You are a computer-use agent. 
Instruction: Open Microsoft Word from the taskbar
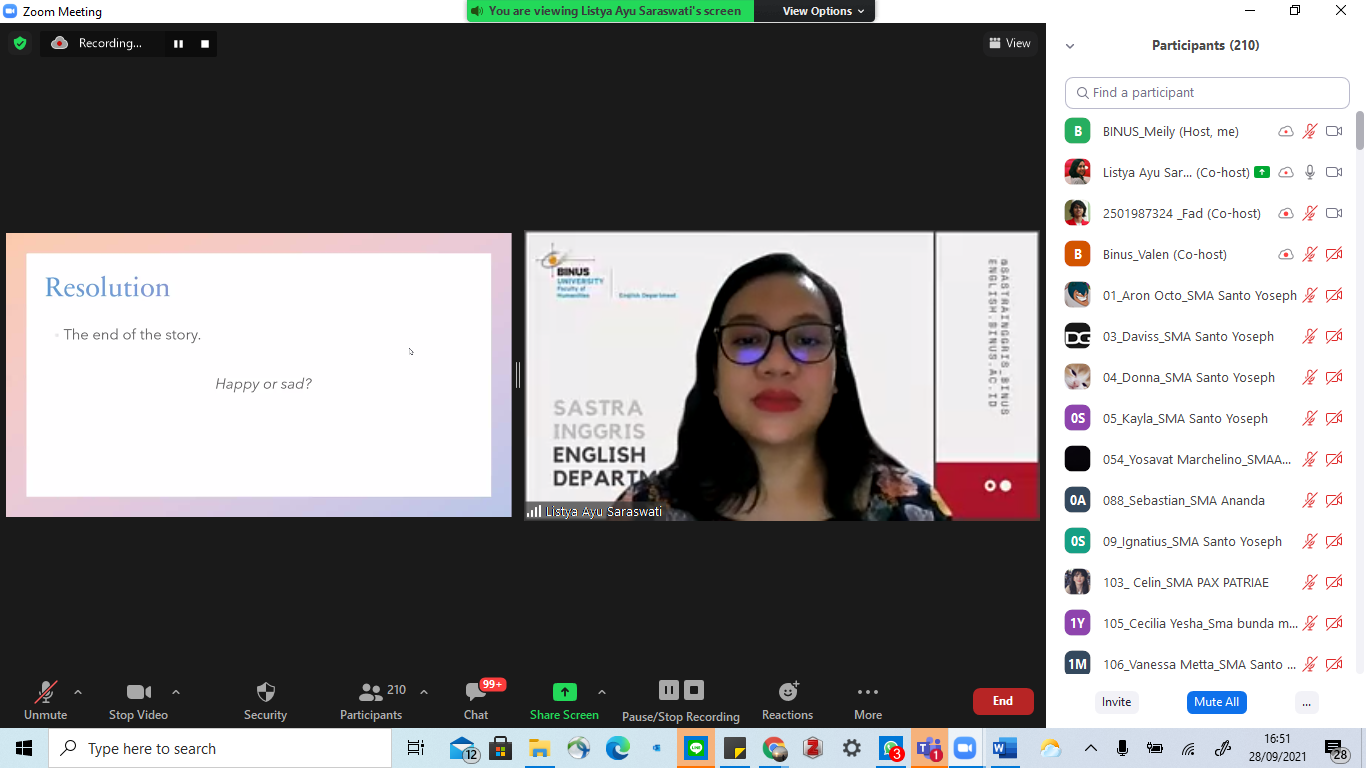[x=1004, y=748]
